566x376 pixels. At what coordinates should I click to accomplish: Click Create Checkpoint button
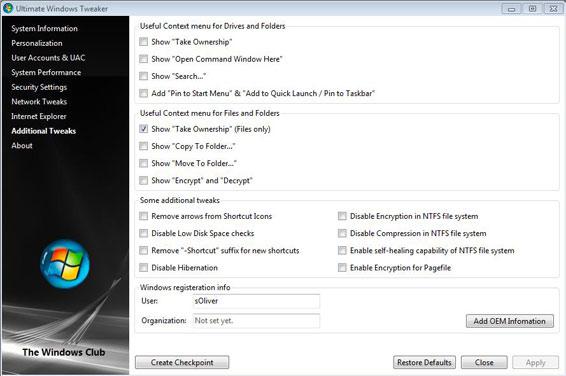pyautogui.click(x=182, y=362)
